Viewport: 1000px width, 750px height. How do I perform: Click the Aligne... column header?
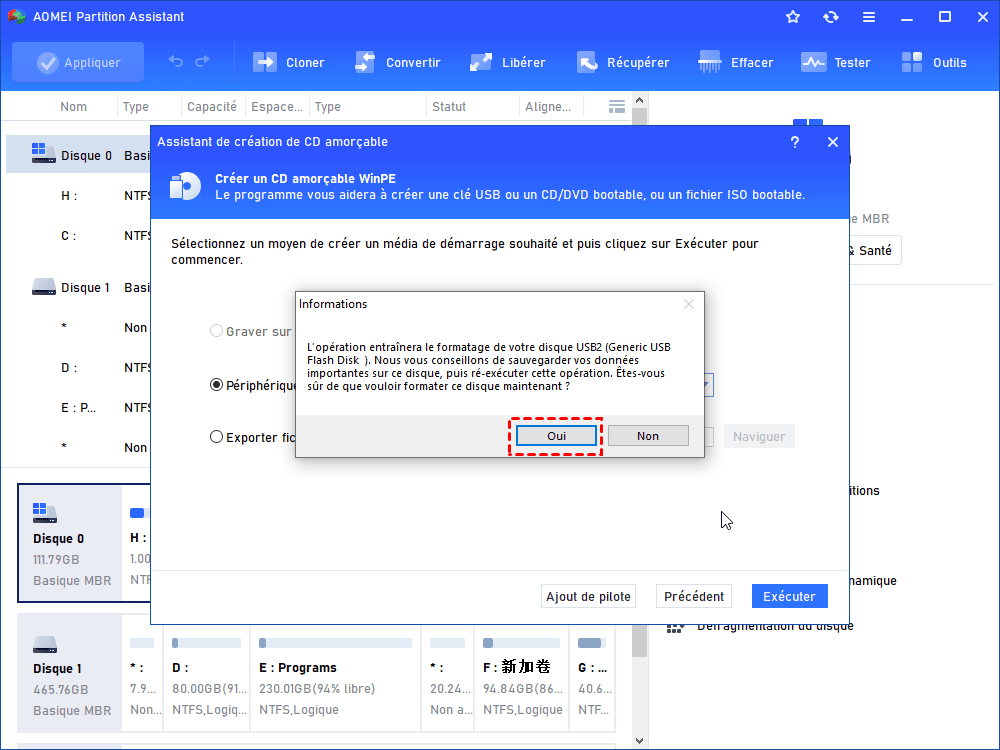point(548,107)
